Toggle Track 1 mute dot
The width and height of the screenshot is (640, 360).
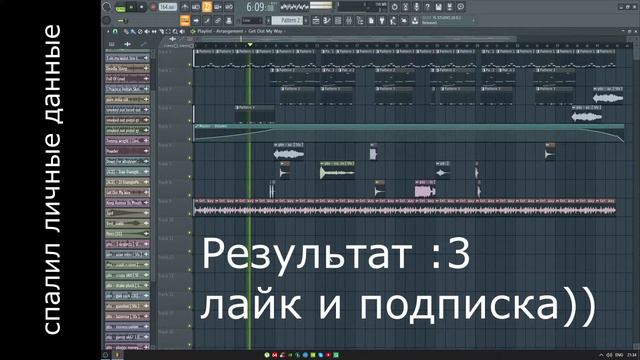[189, 64]
